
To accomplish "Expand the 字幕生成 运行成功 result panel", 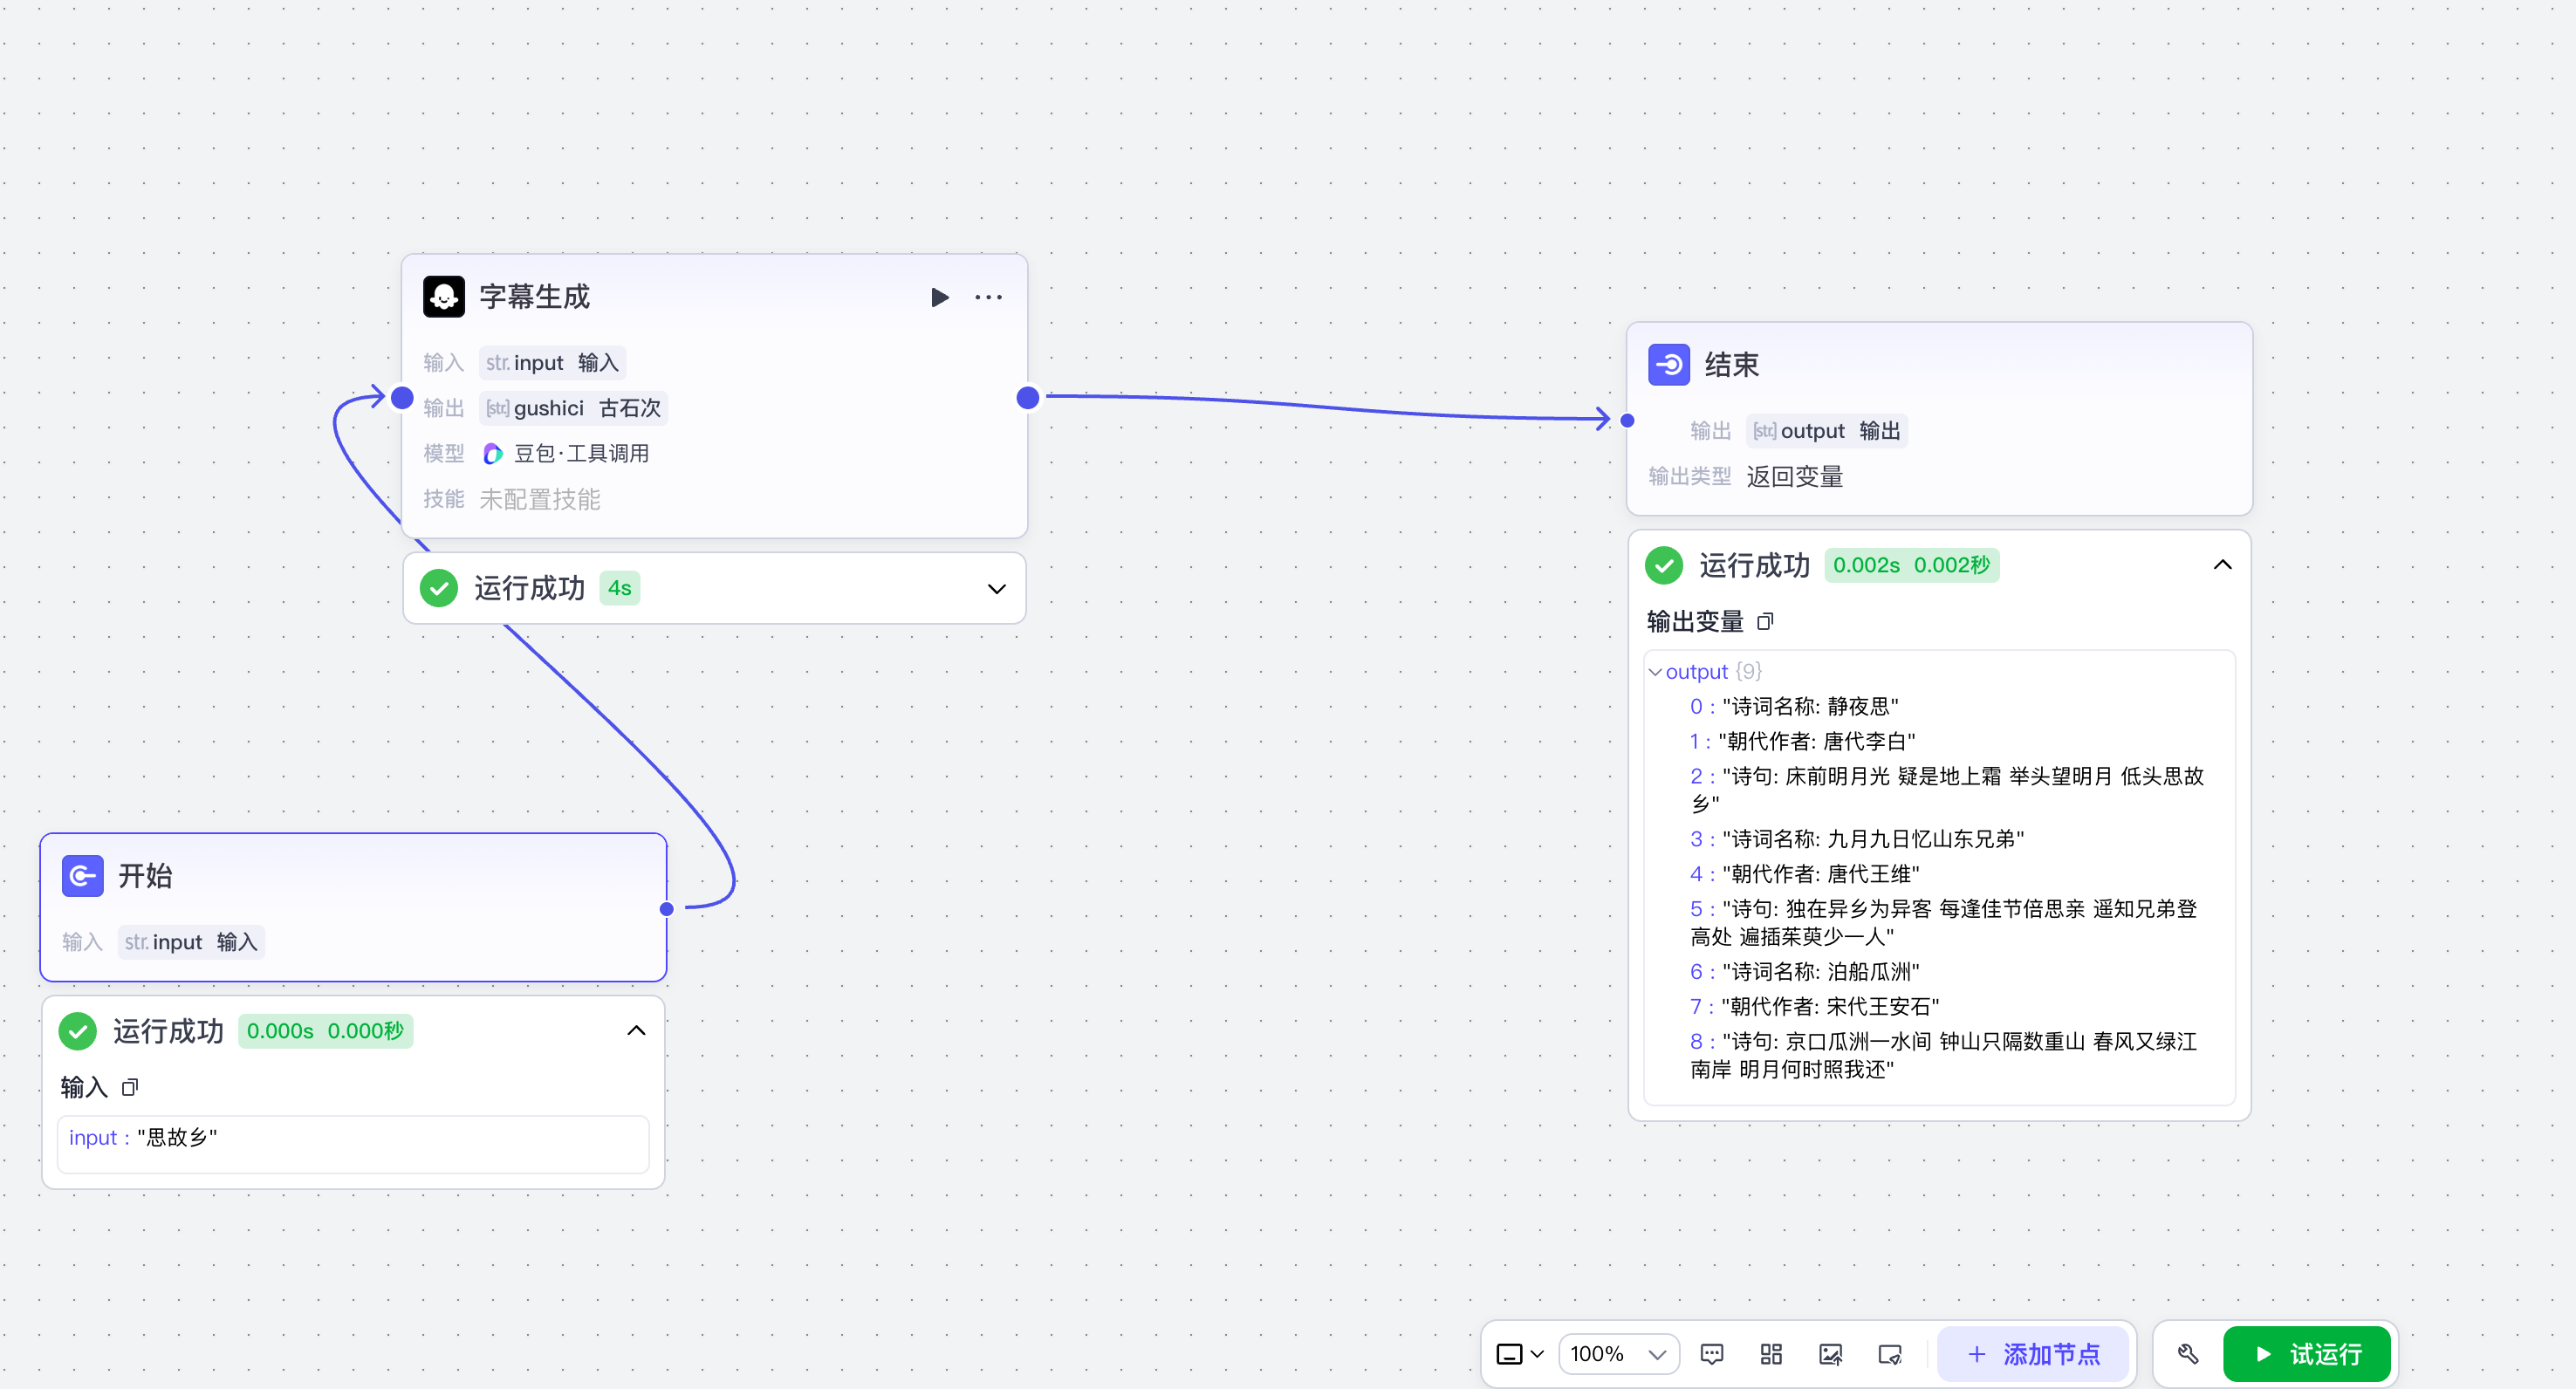I will 996,589.
